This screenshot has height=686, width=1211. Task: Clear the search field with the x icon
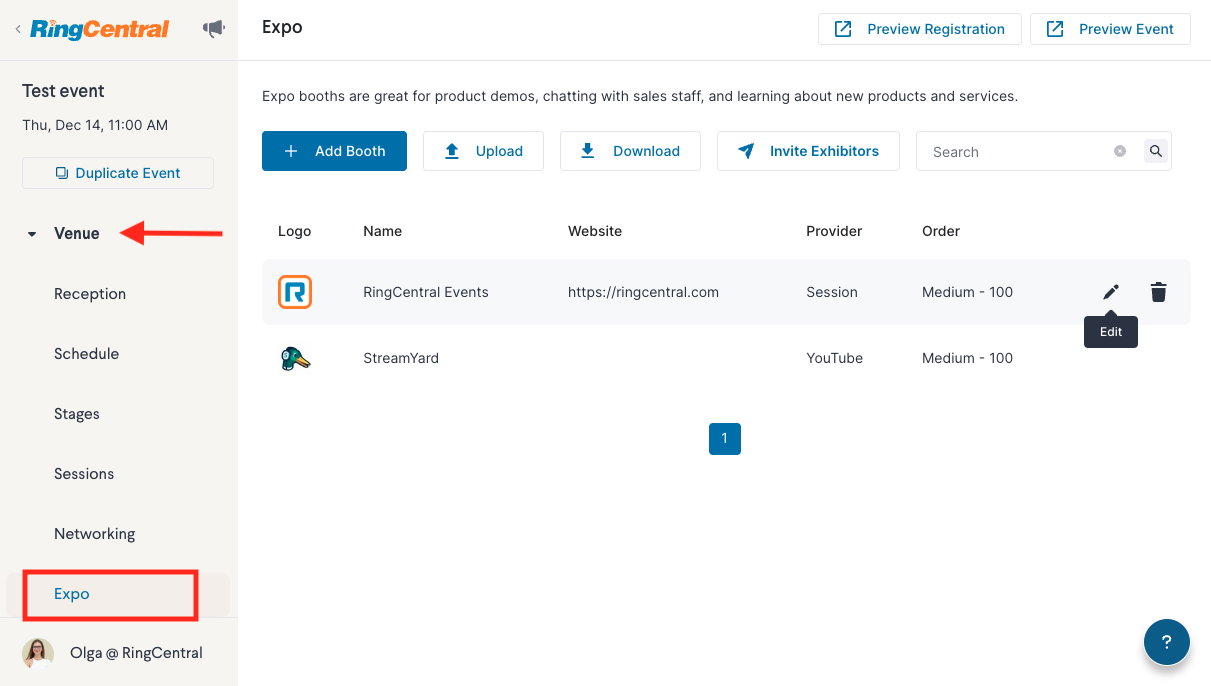click(x=1120, y=151)
